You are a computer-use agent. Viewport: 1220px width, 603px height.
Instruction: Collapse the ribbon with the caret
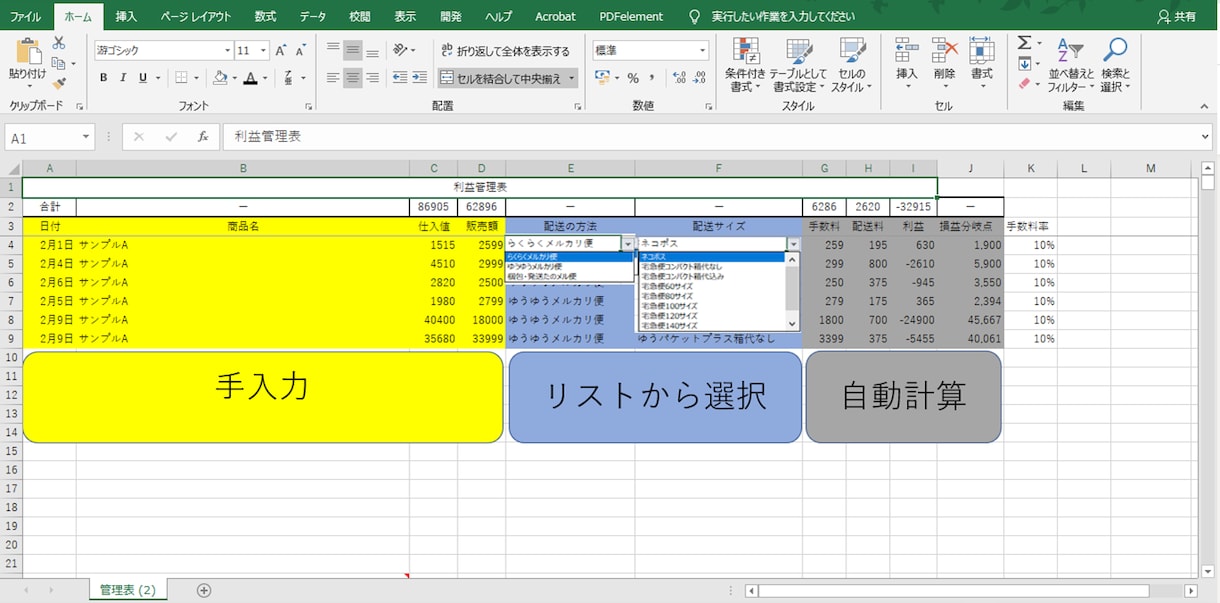coord(1204,105)
